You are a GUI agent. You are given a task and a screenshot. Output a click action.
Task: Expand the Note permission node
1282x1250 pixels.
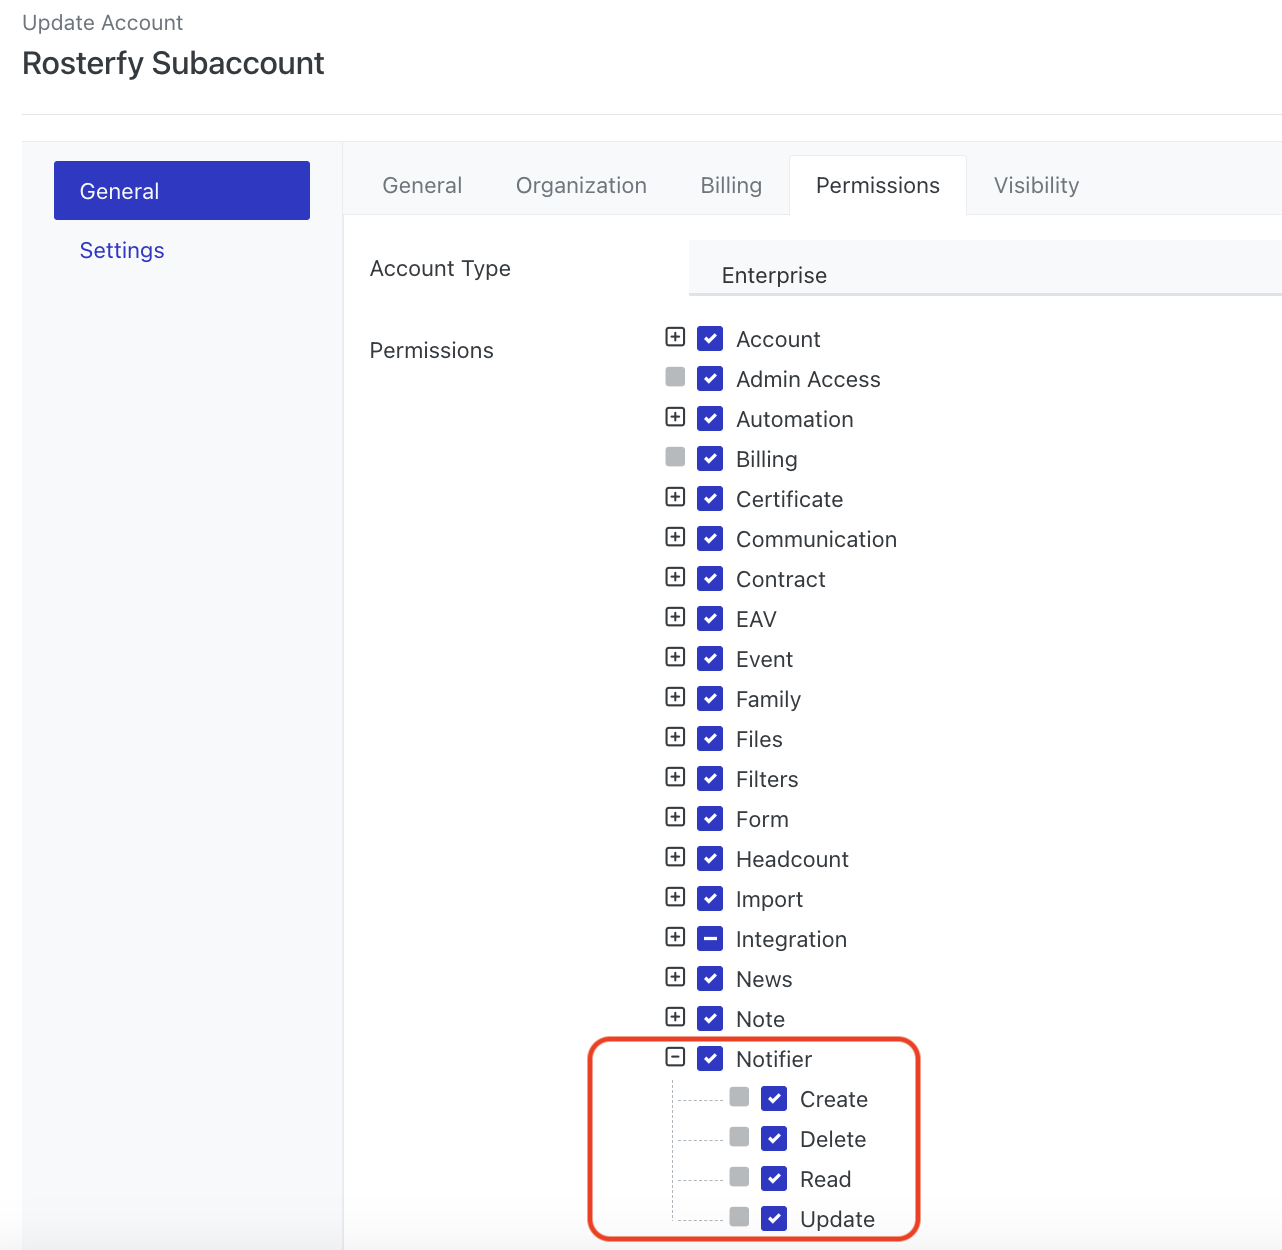click(675, 1017)
